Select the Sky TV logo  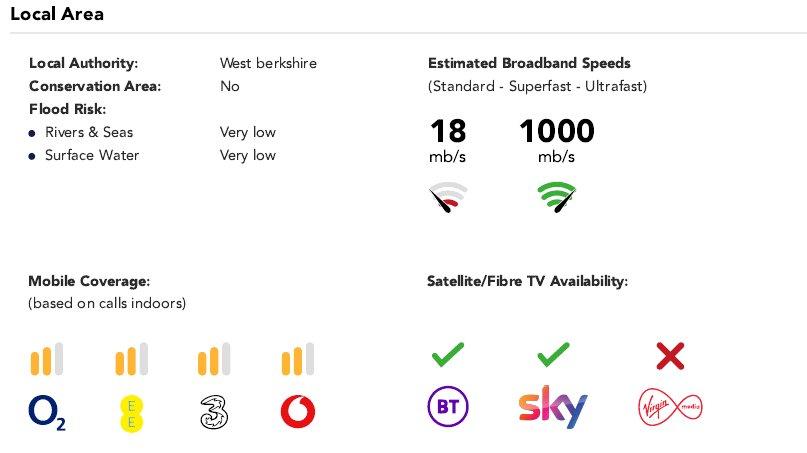click(553, 407)
